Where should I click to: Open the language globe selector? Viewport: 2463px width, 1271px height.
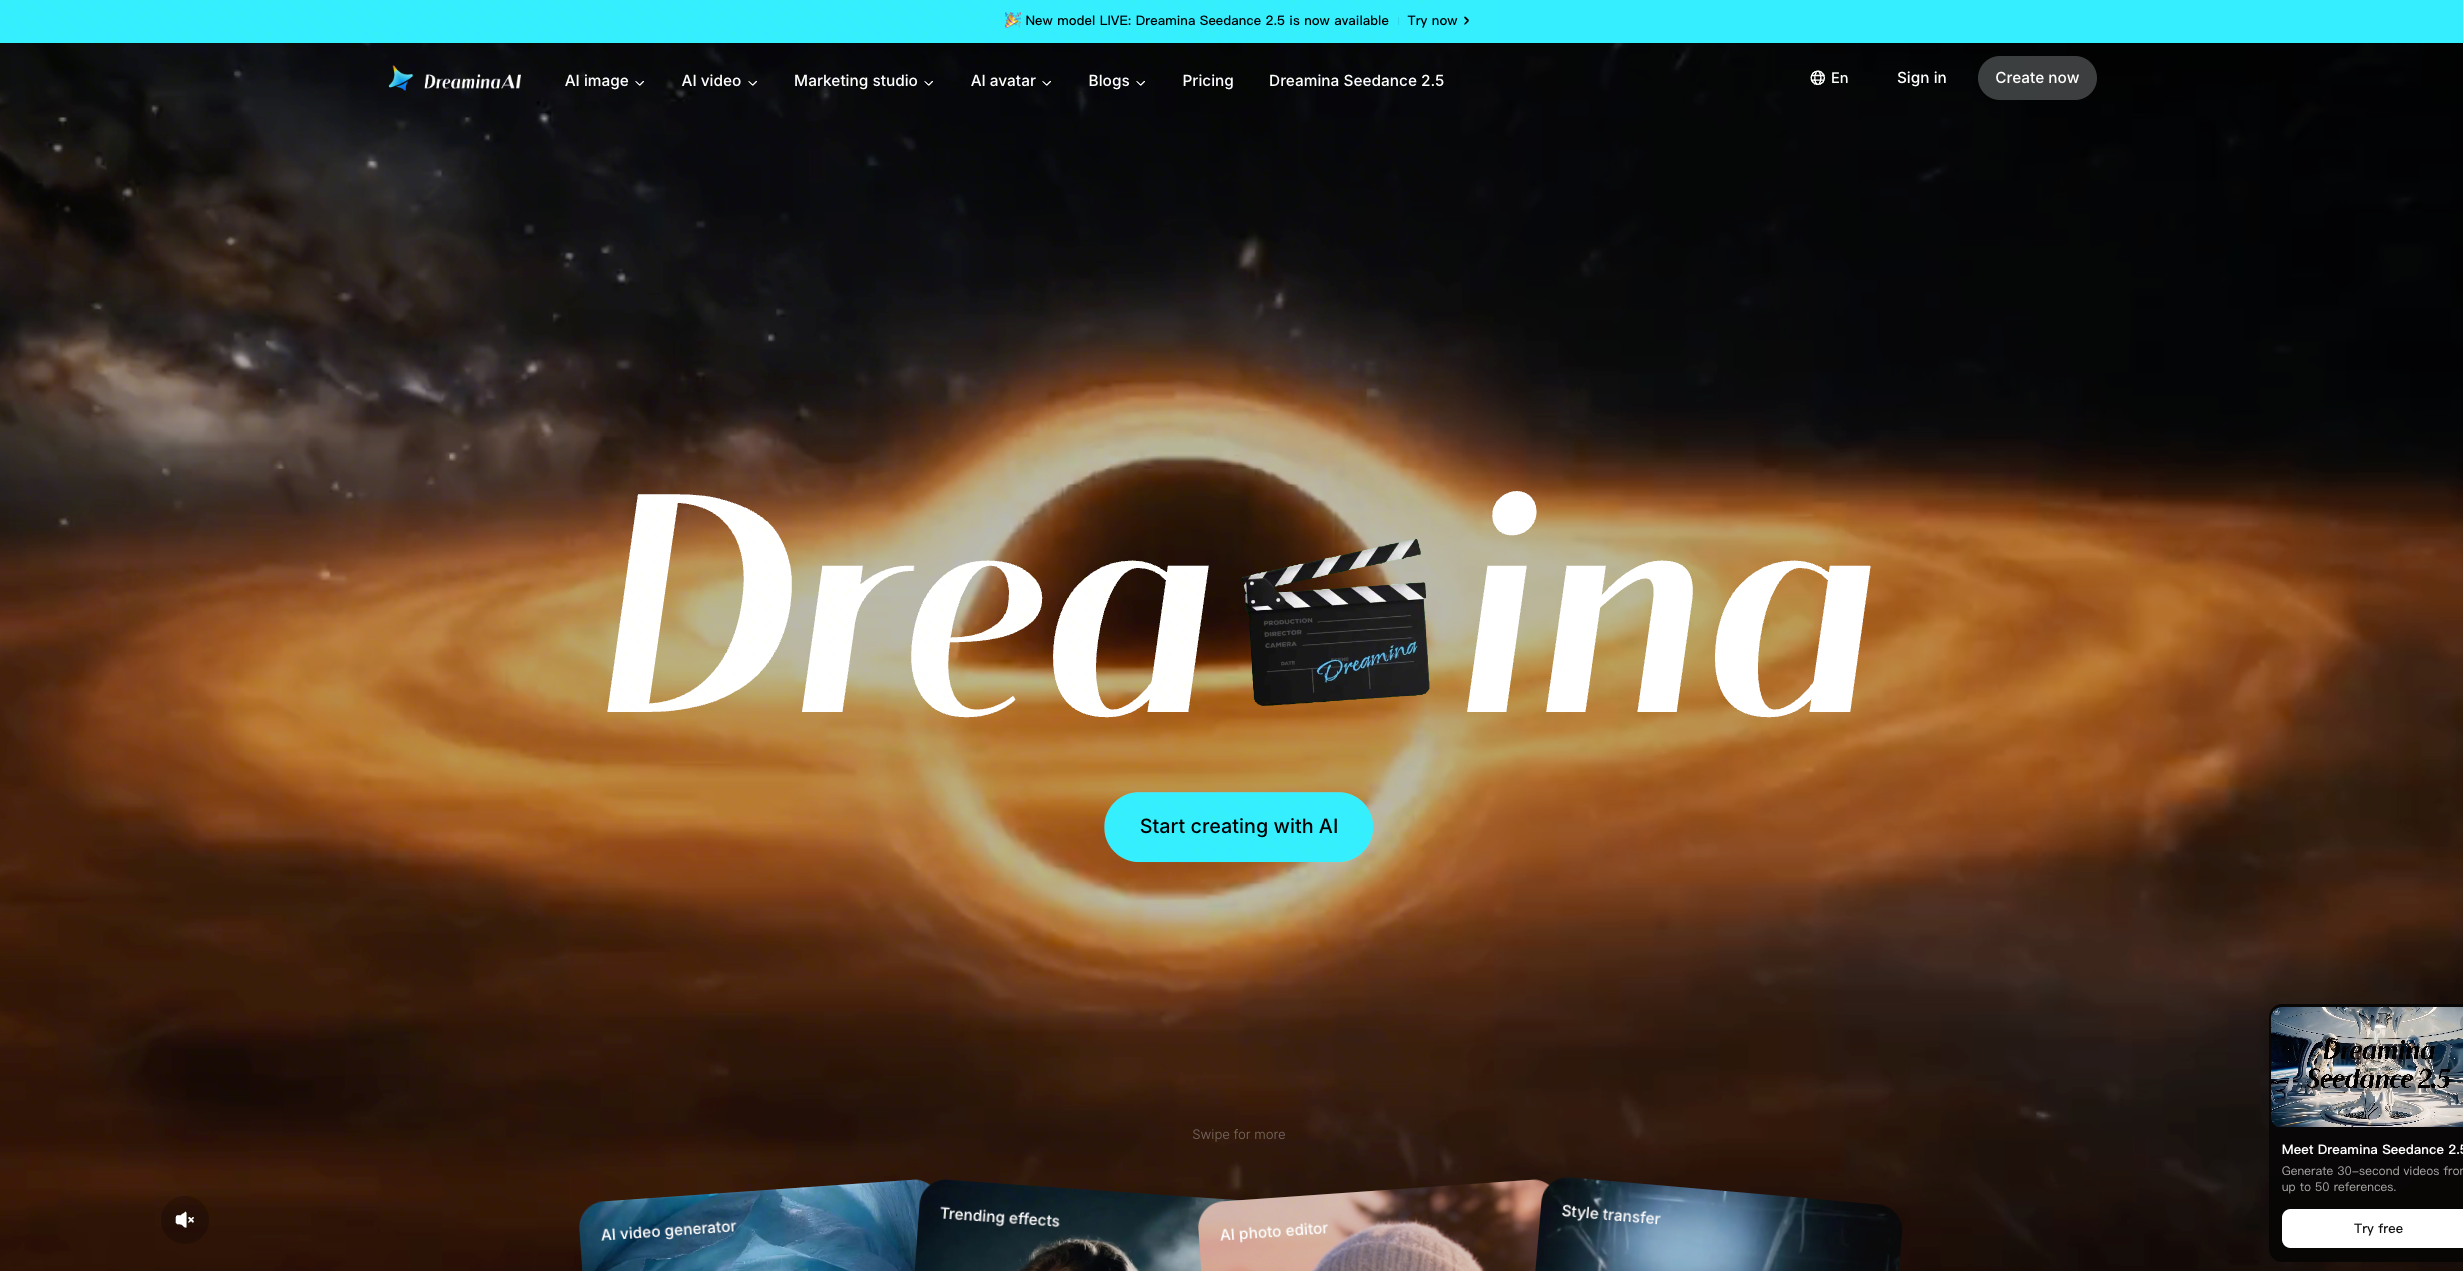click(1829, 78)
